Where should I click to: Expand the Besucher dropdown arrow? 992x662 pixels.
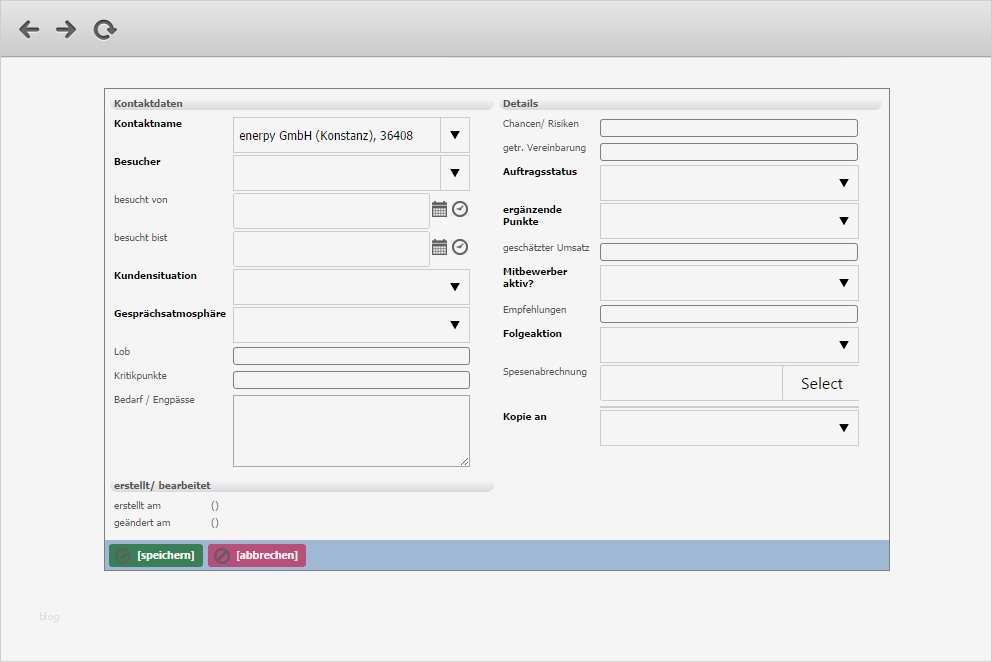coord(455,173)
